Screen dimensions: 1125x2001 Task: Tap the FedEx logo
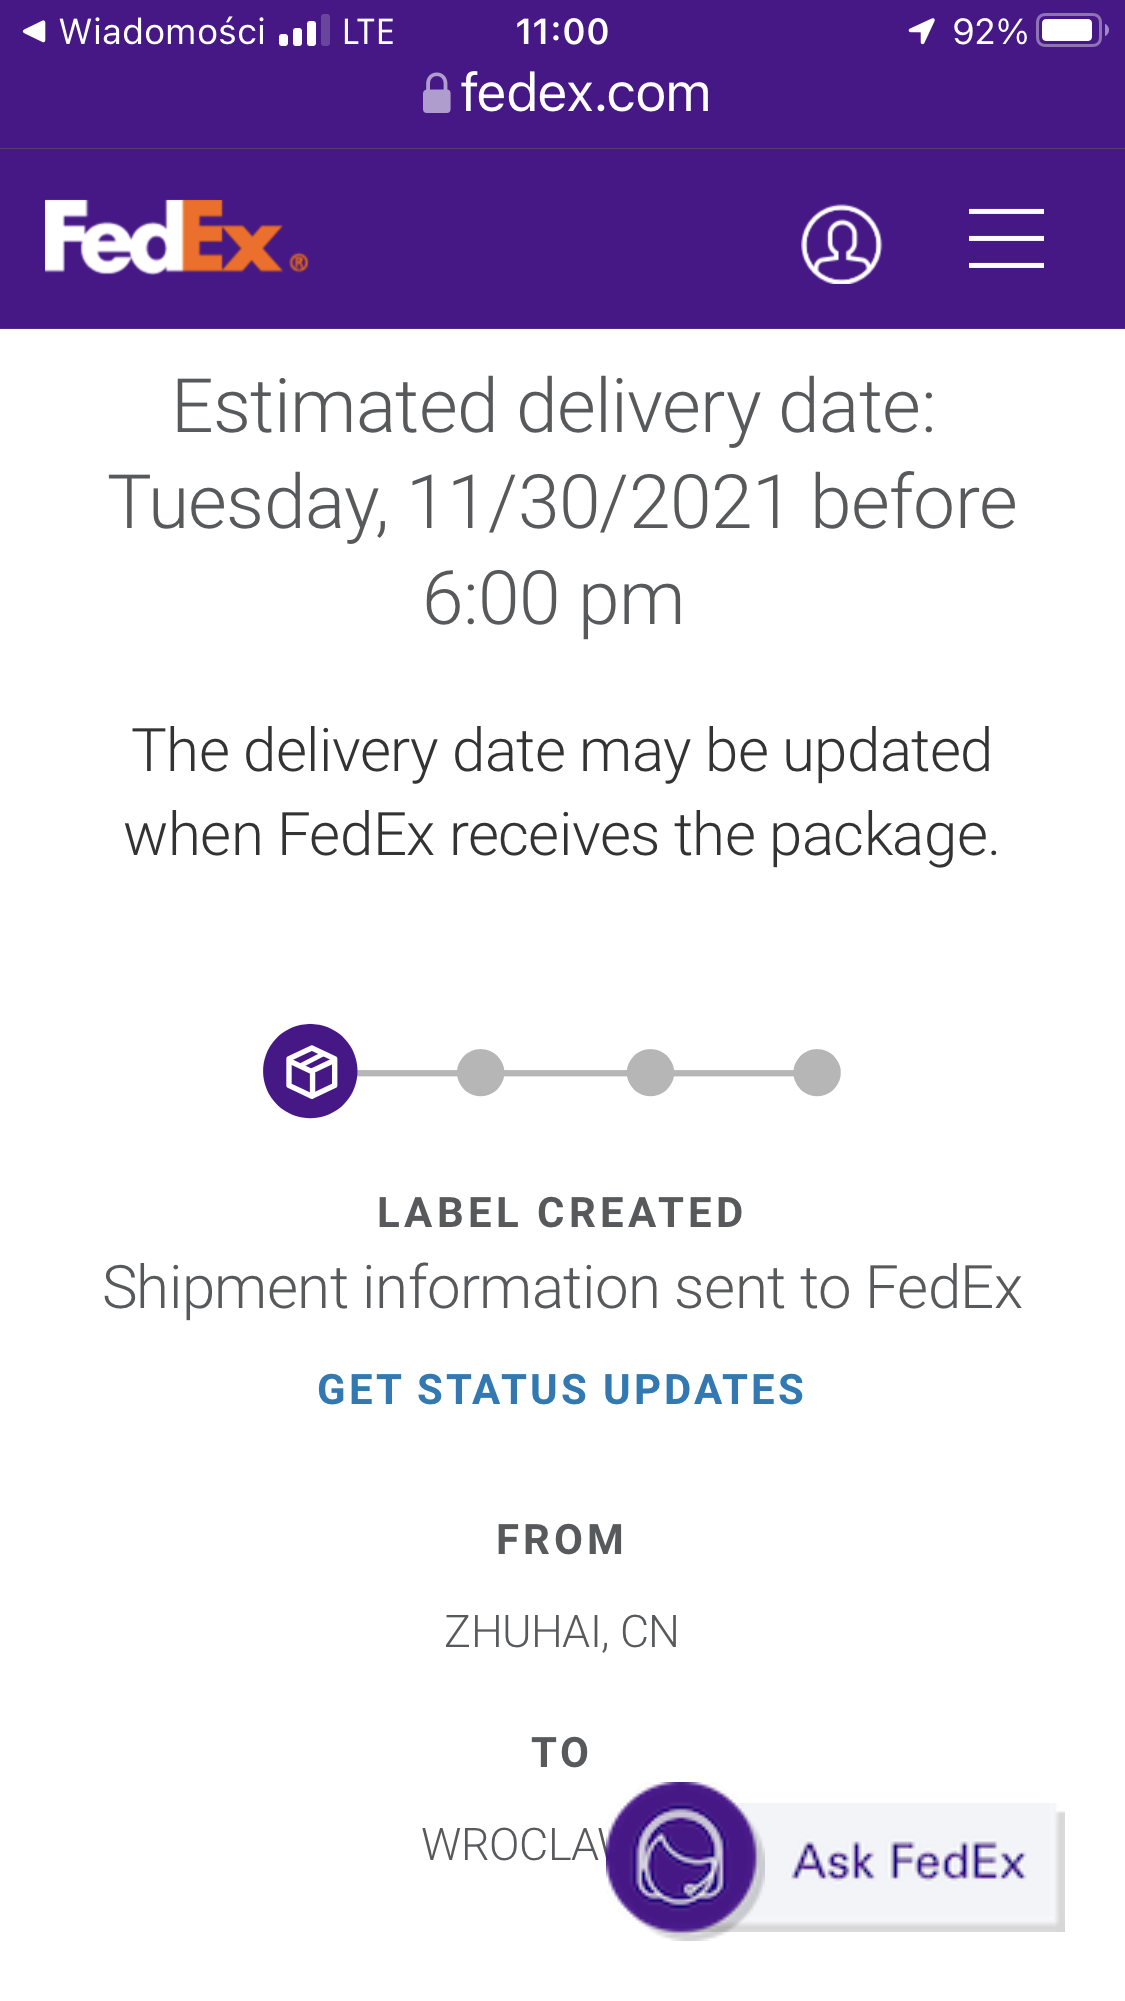click(175, 238)
